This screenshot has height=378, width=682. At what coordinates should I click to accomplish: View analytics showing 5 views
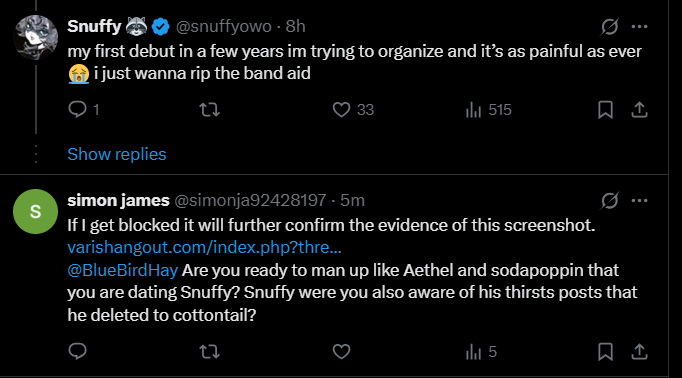(481, 351)
